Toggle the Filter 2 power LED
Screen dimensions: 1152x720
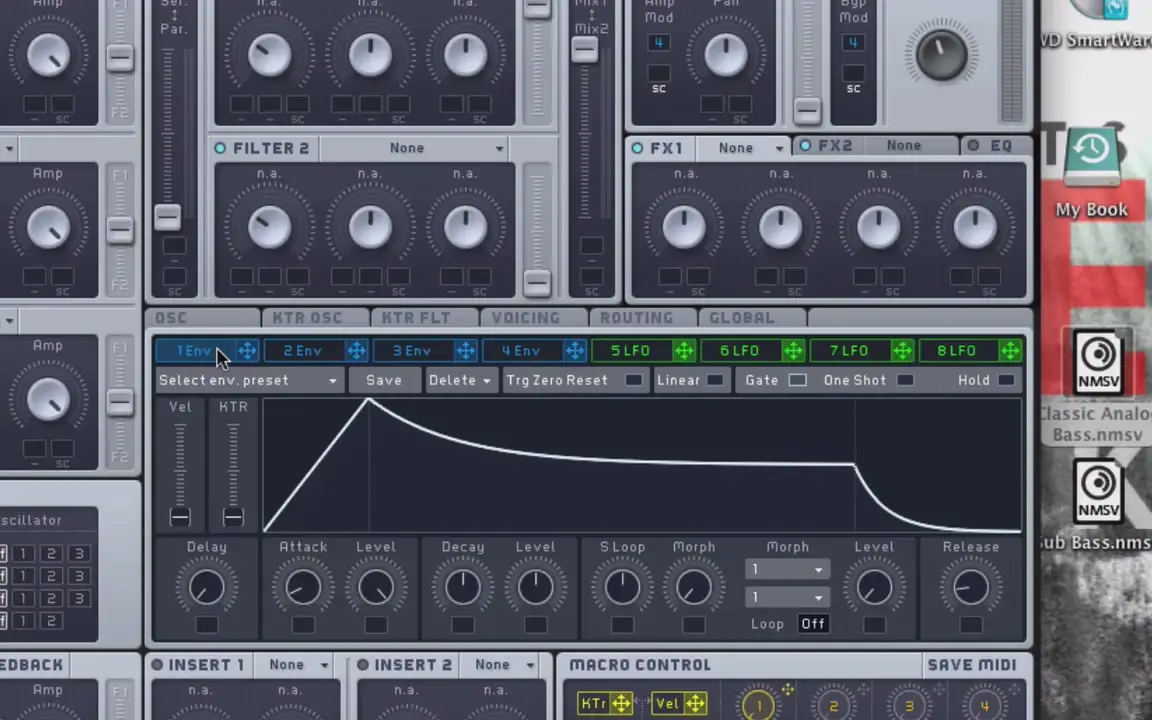(x=220, y=148)
